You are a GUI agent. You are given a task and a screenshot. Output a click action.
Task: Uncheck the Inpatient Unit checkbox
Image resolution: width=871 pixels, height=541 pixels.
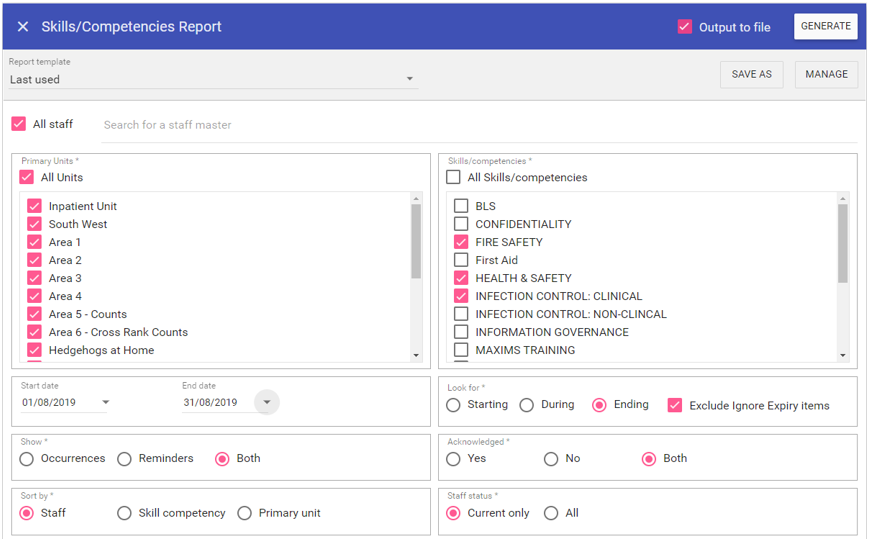pyautogui.click(x=35, y=206)
